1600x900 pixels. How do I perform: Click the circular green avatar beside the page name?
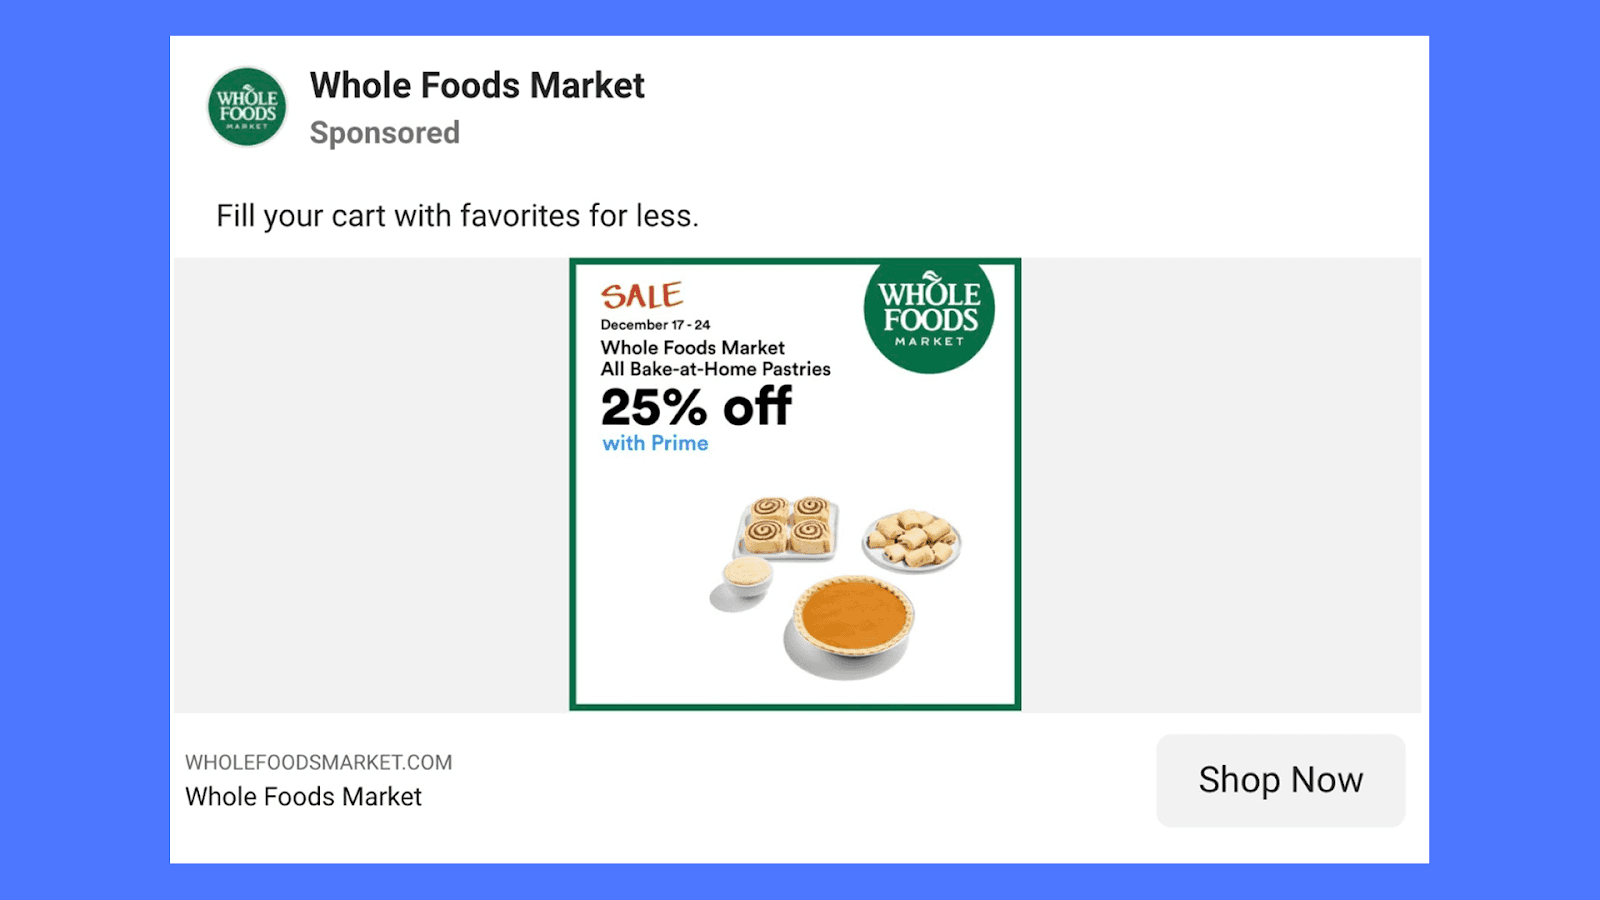point(245,106)
